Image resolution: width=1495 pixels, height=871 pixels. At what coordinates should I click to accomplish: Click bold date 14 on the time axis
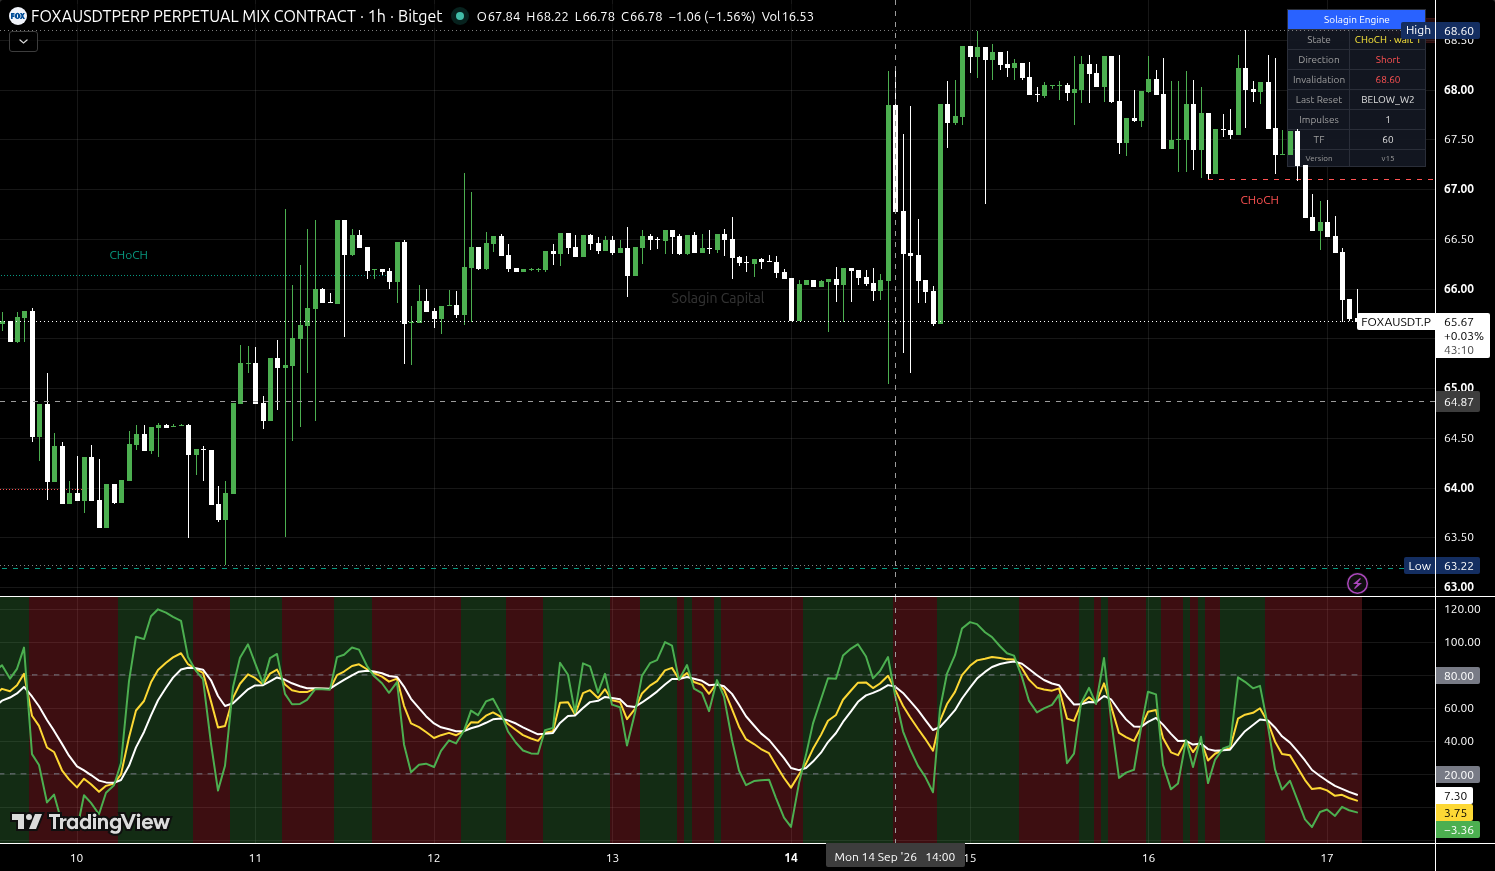pos(791,858)
